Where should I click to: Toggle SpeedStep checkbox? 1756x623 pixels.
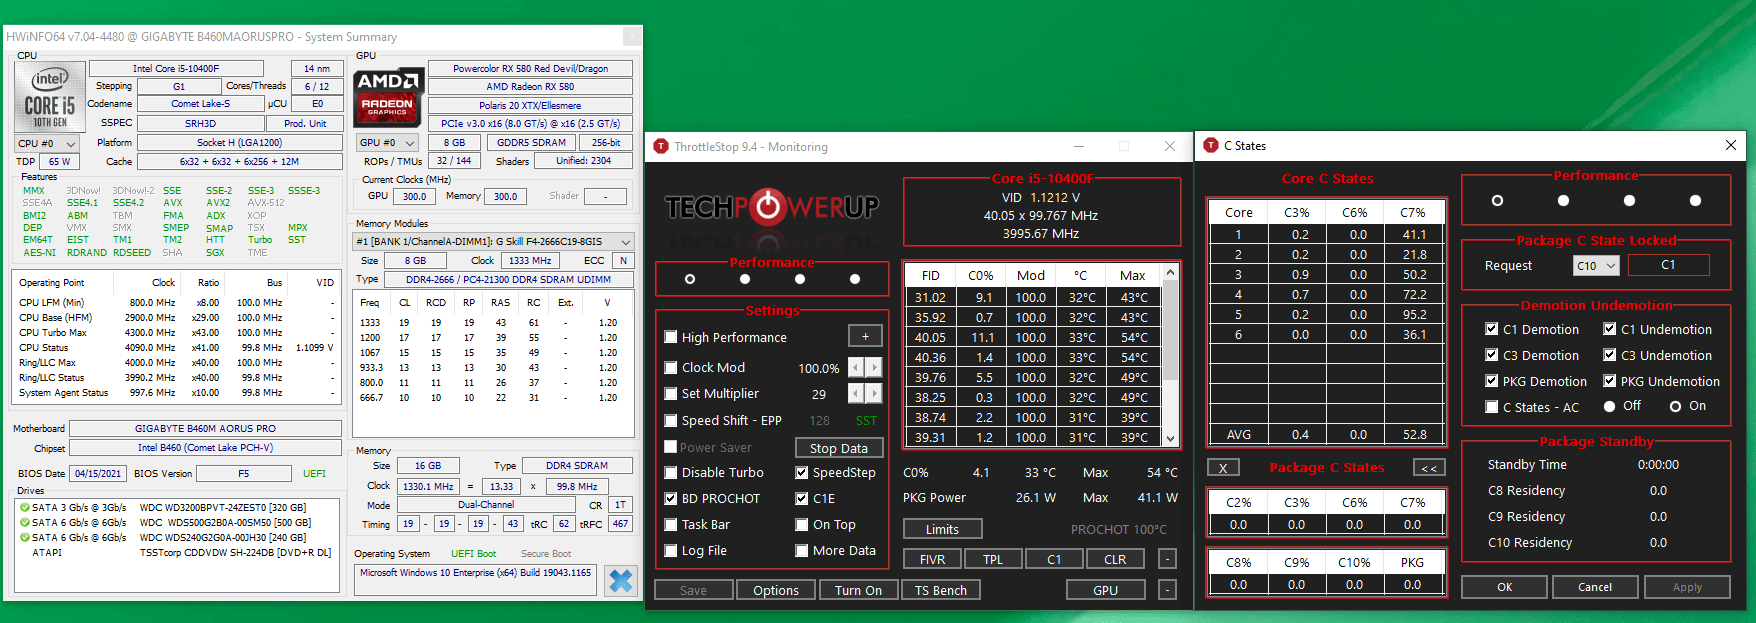click(802, 472)
